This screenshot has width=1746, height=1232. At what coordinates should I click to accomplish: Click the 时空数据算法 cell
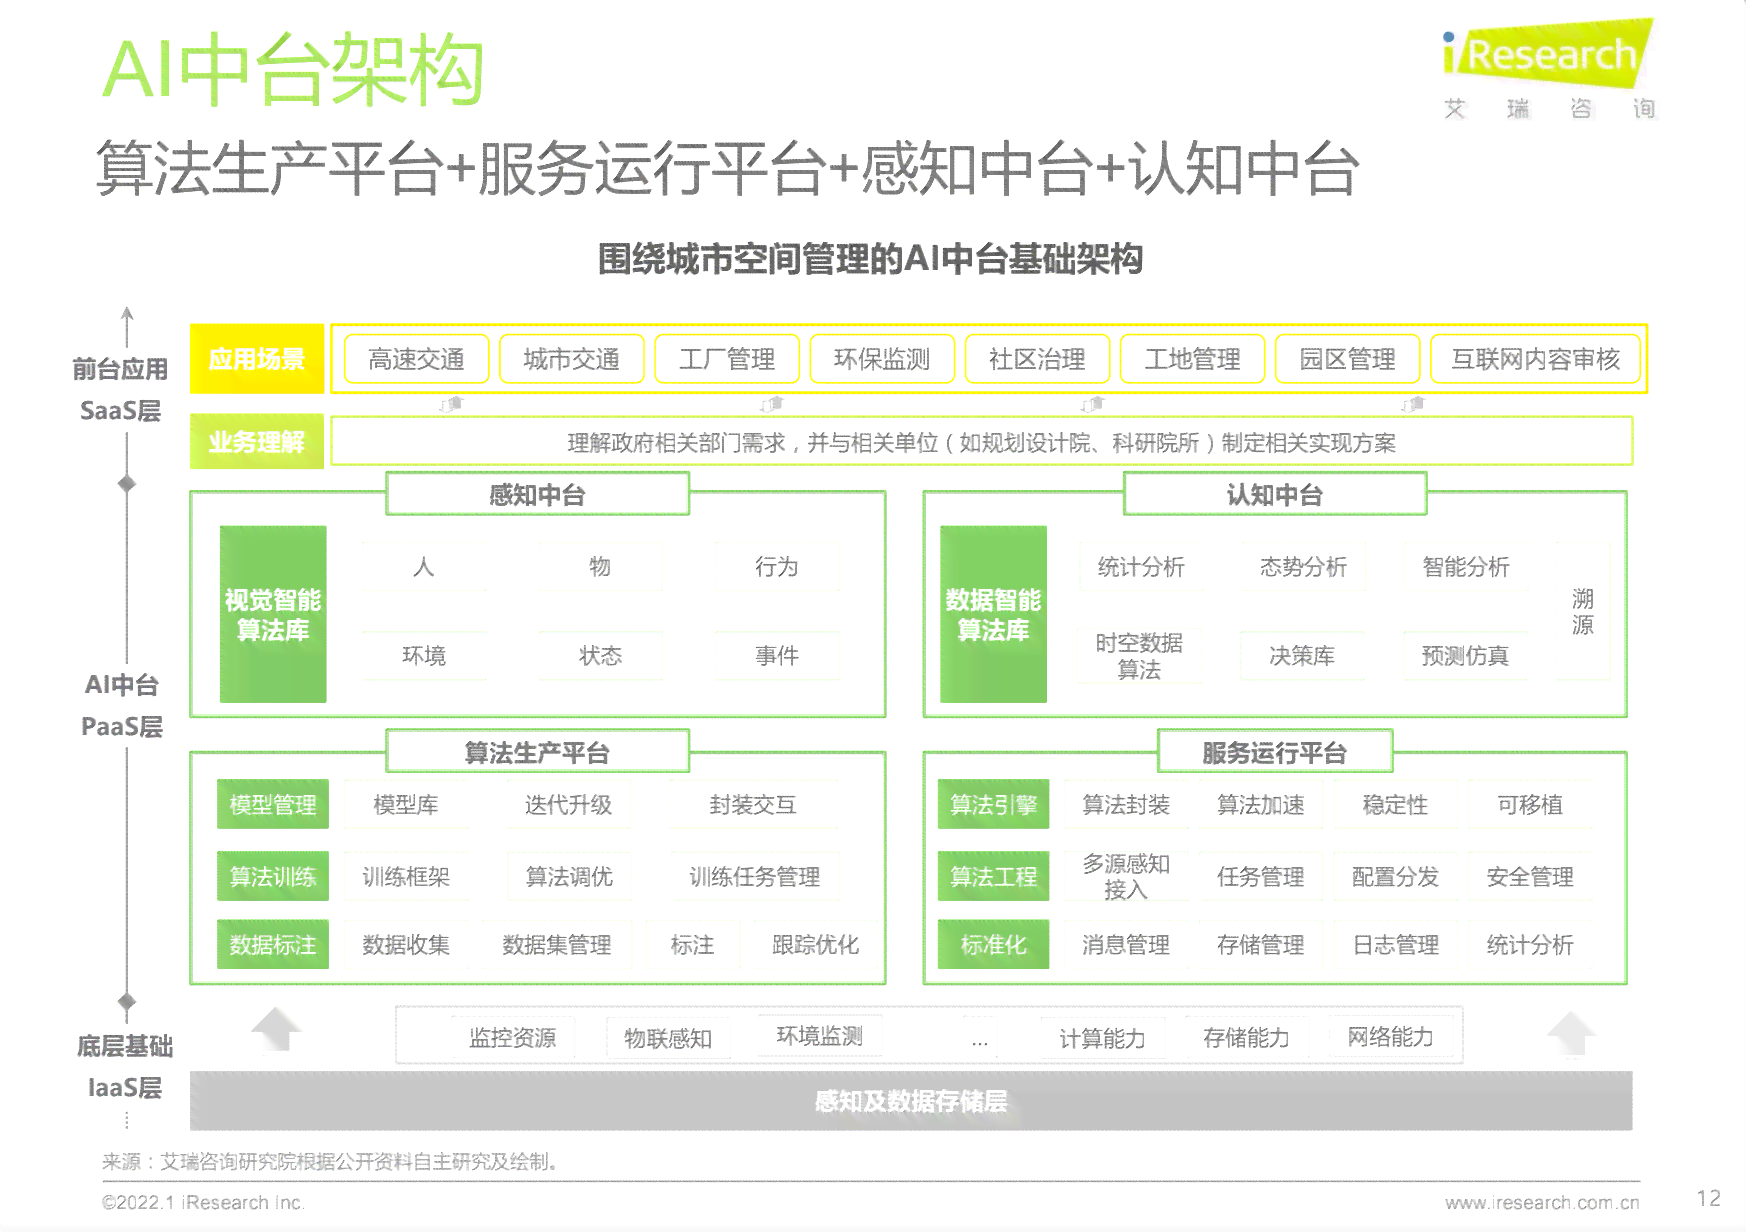pos(1139,656)
